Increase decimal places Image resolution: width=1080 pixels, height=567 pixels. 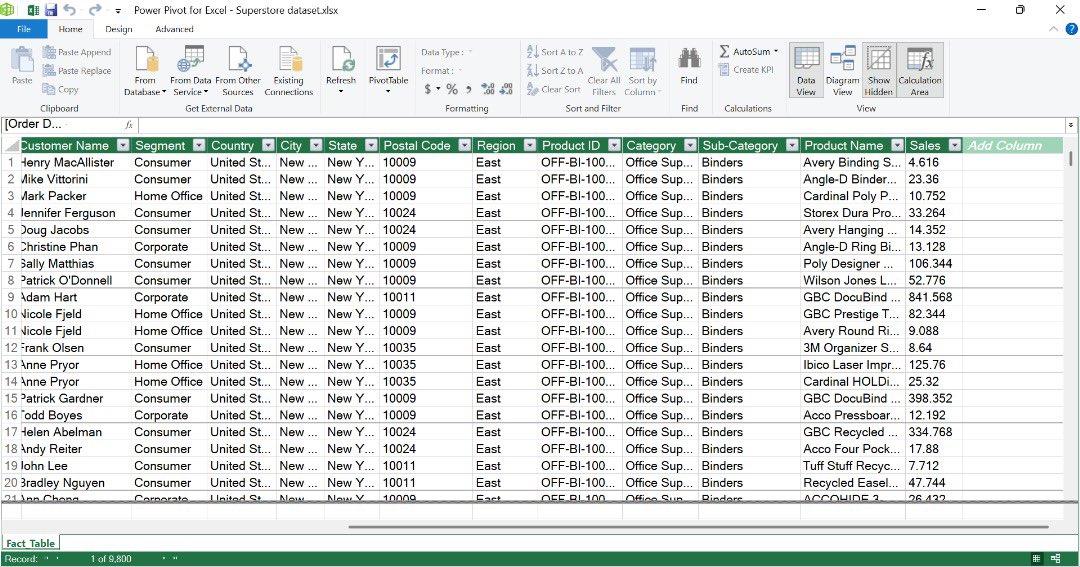pyautogui.click(x=488, y=89)
